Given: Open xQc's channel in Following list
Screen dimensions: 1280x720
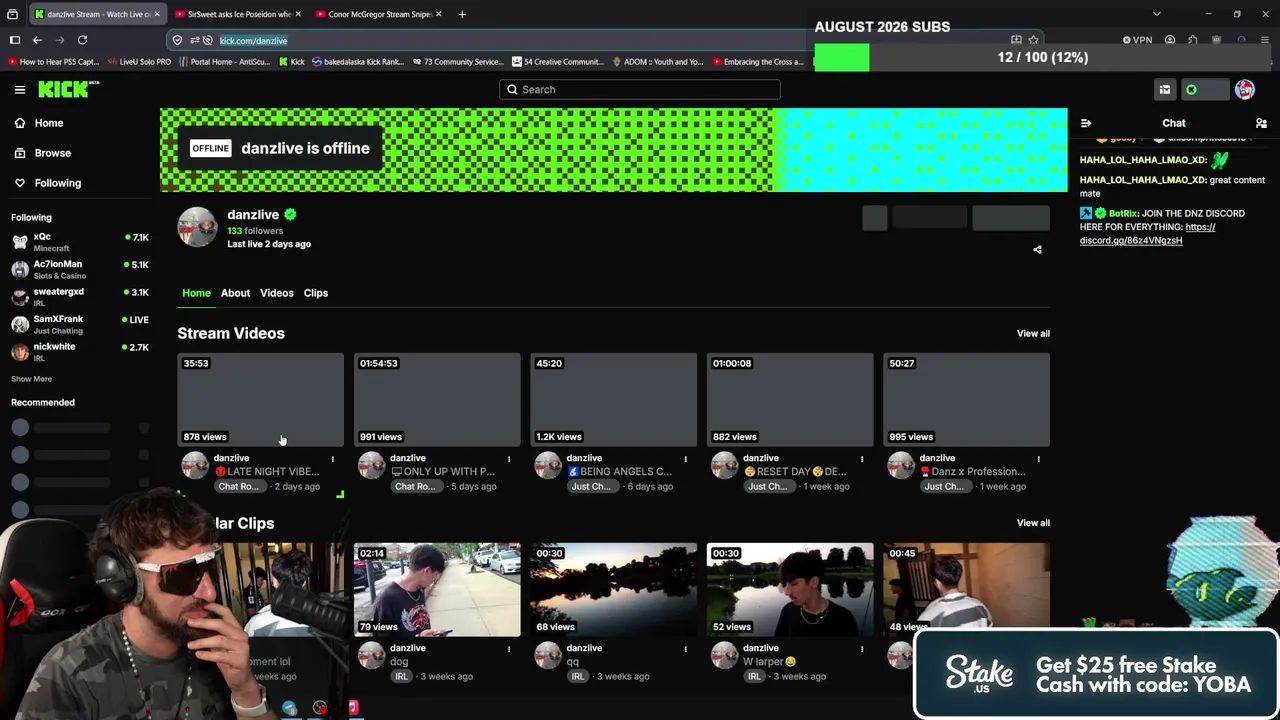Looking at the screenshot, I should point(80,242).
